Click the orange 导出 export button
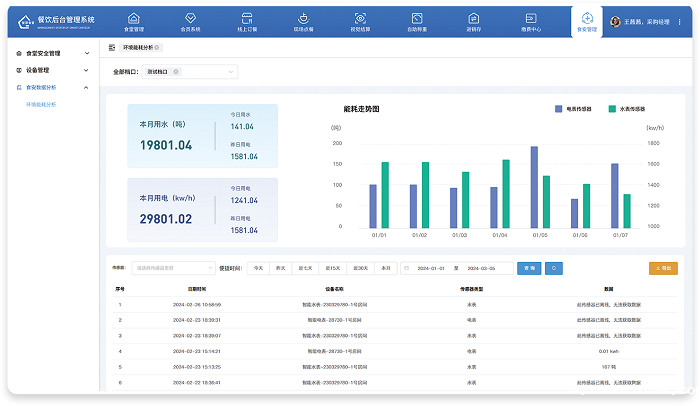Viewport: 700px width, 406px height. click(663, 268)
